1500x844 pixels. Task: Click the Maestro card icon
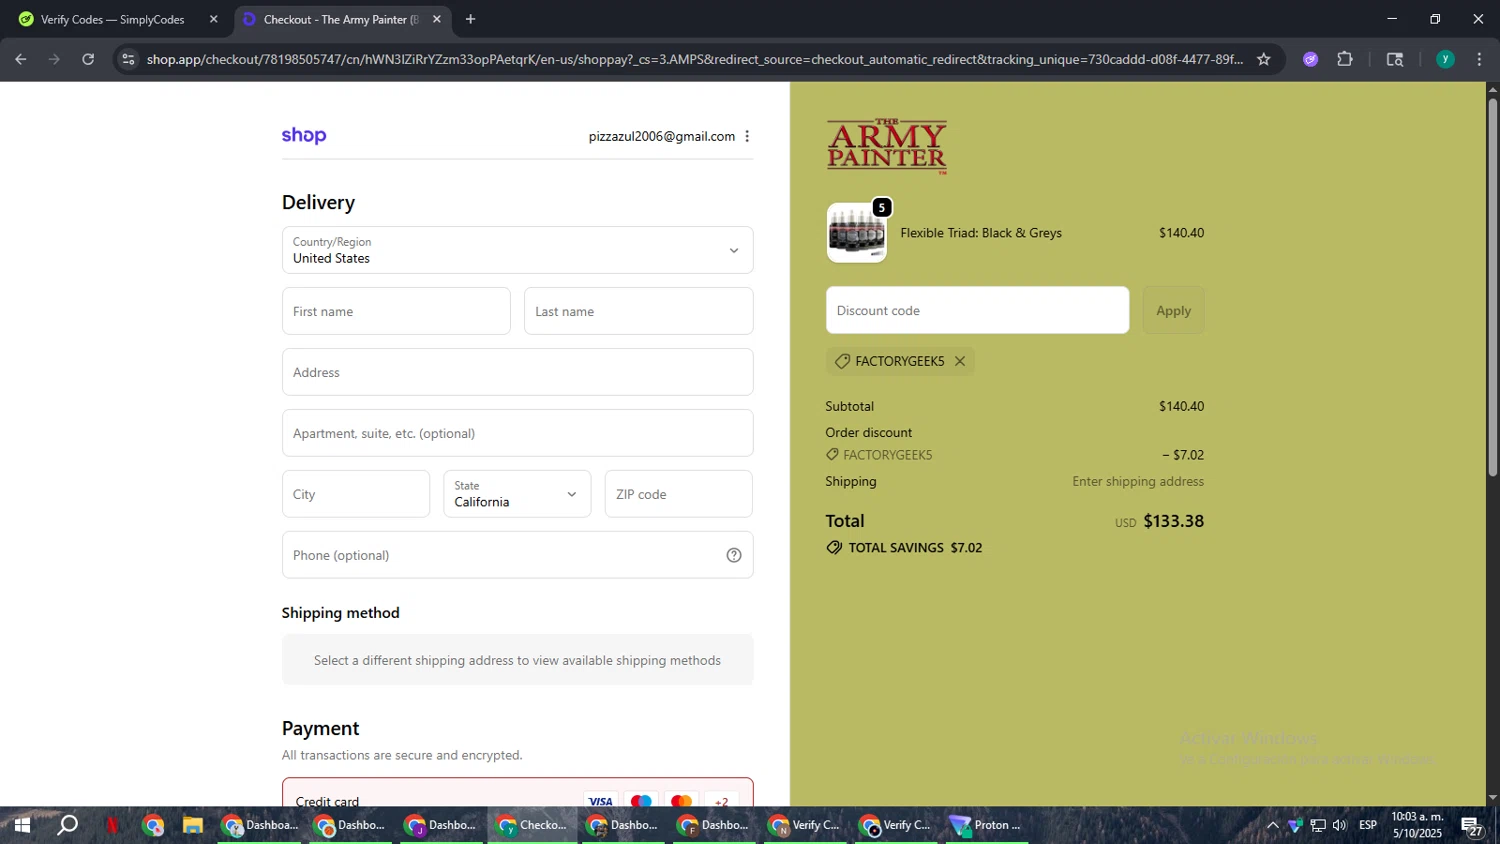641,801
